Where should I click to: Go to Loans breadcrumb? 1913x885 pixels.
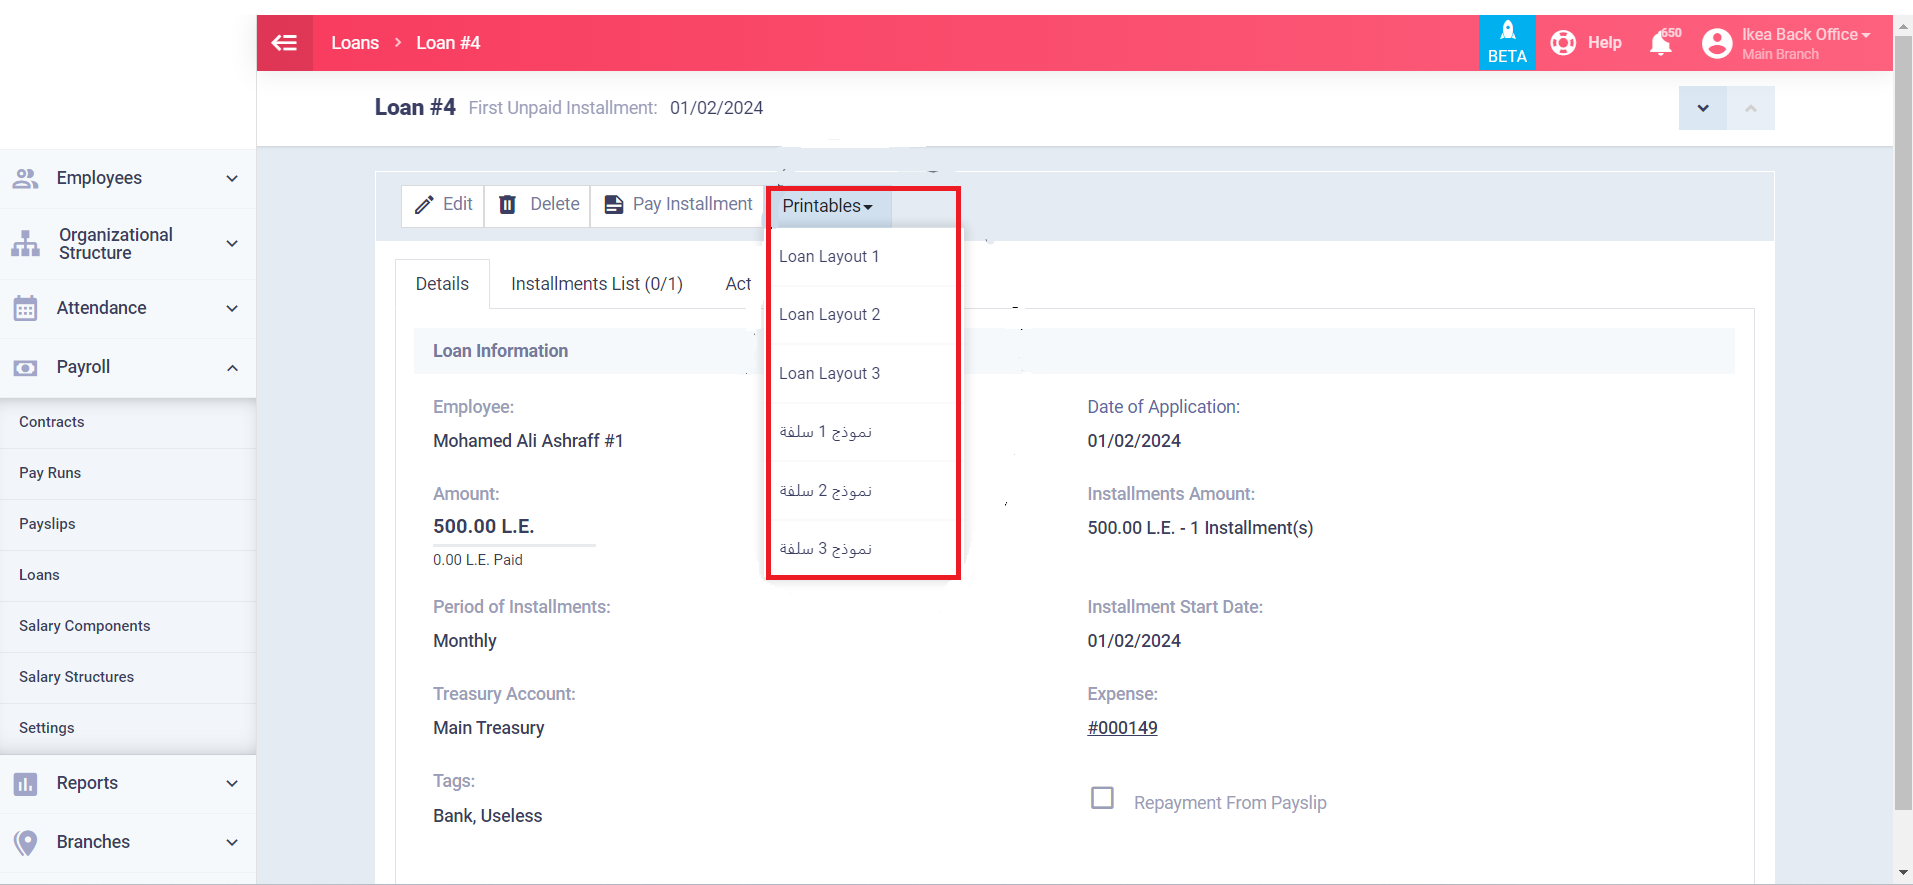tap(355, 43)
